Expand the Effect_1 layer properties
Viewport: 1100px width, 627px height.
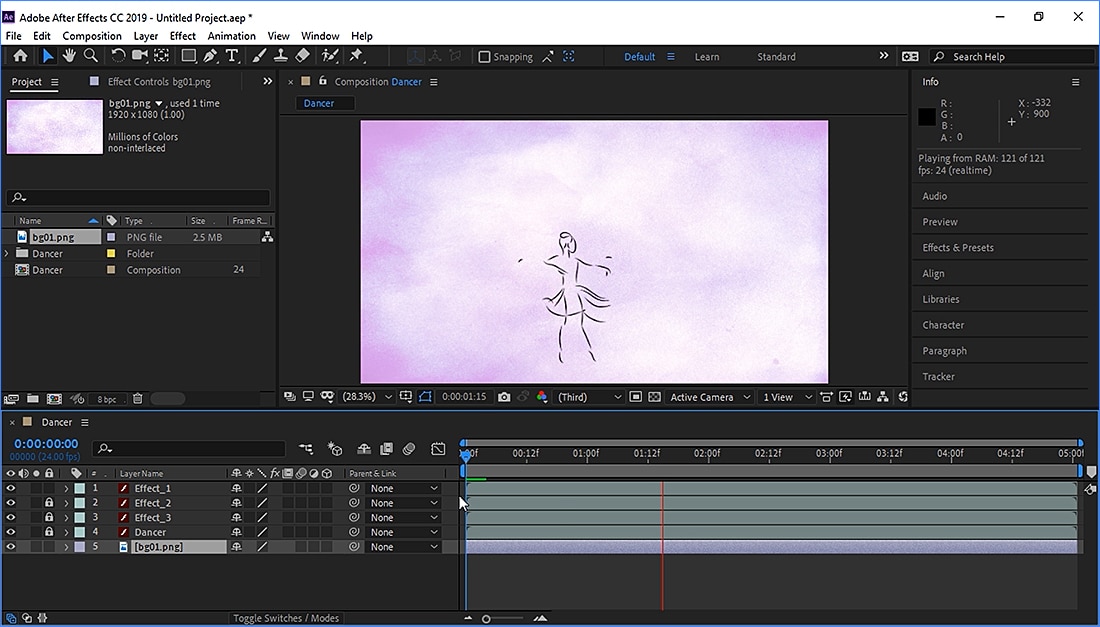coord(65,488)
